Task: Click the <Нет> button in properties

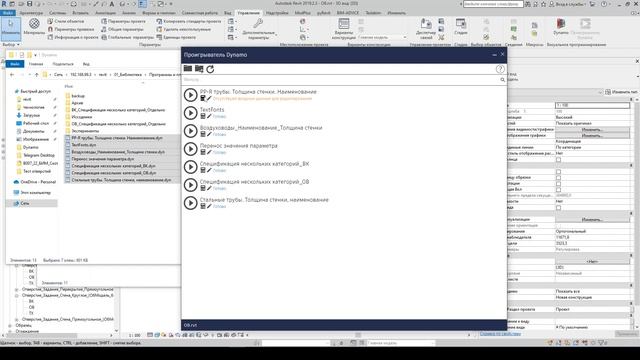Action: (592, 262)
